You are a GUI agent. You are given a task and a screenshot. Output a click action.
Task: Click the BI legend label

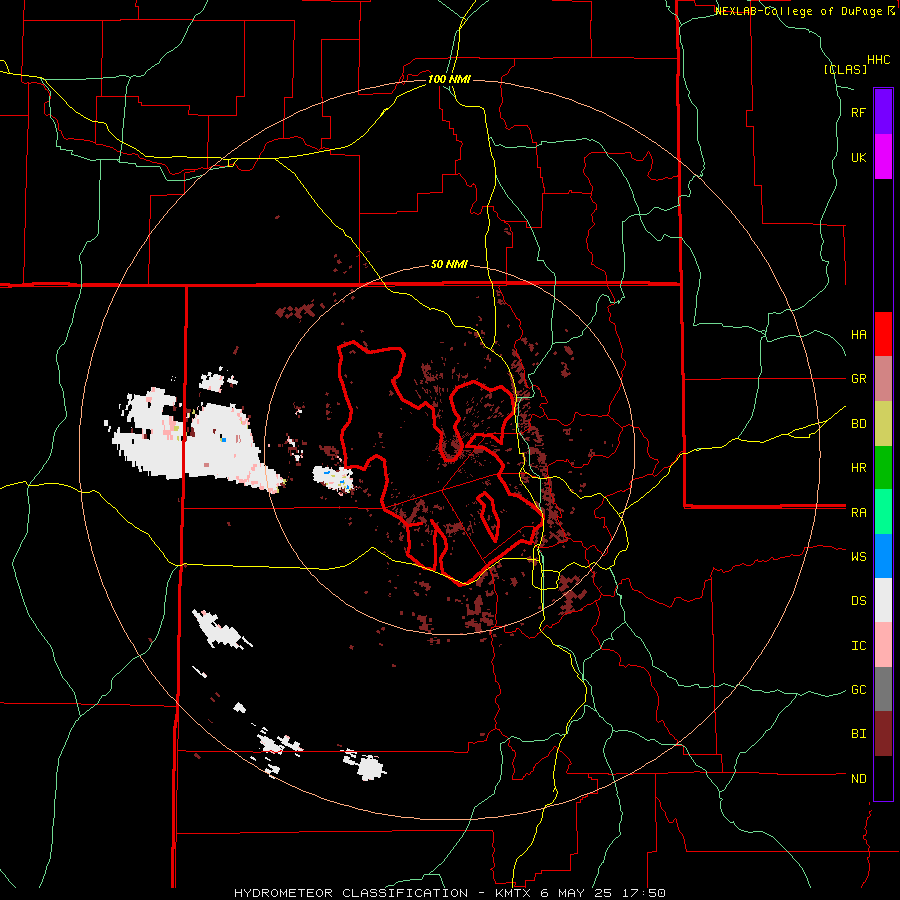858,734
